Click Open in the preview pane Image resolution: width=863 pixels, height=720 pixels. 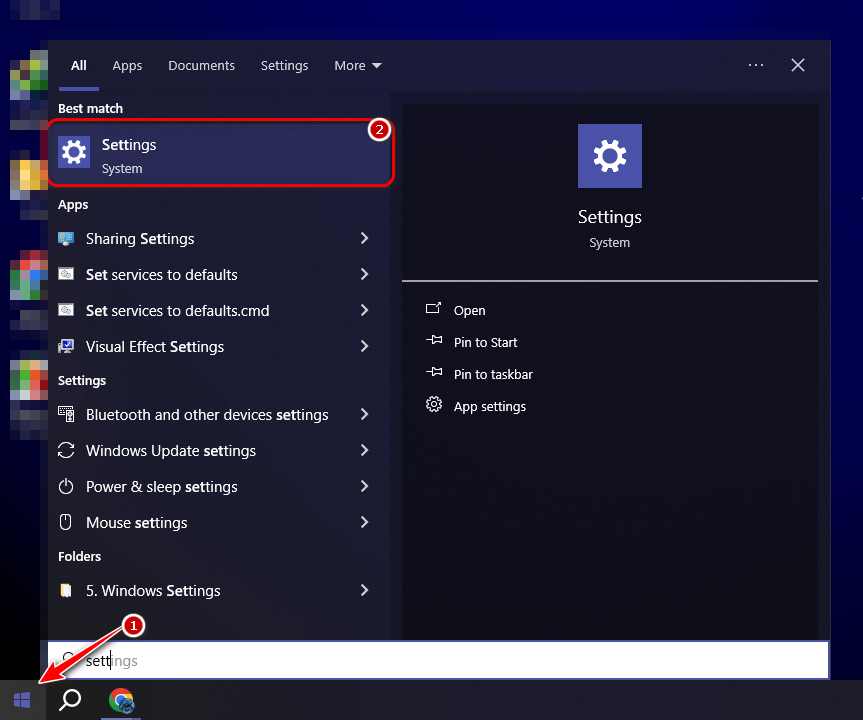(469, 310)
